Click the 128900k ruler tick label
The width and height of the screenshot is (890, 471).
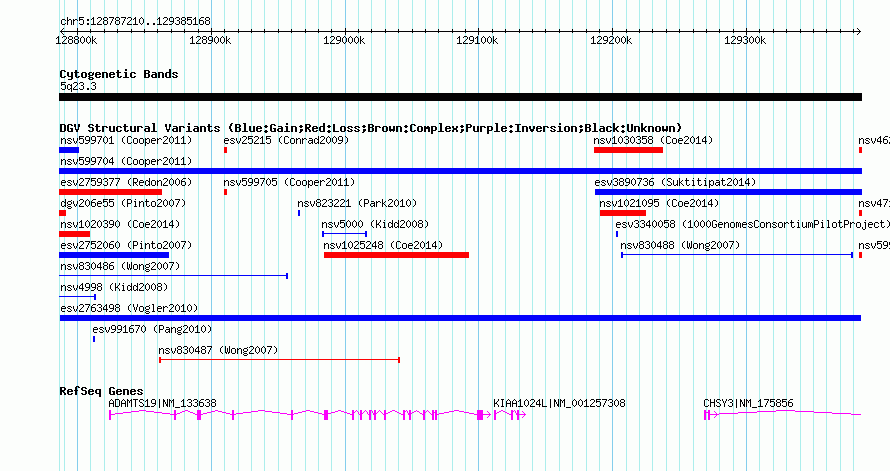(210, 40)
